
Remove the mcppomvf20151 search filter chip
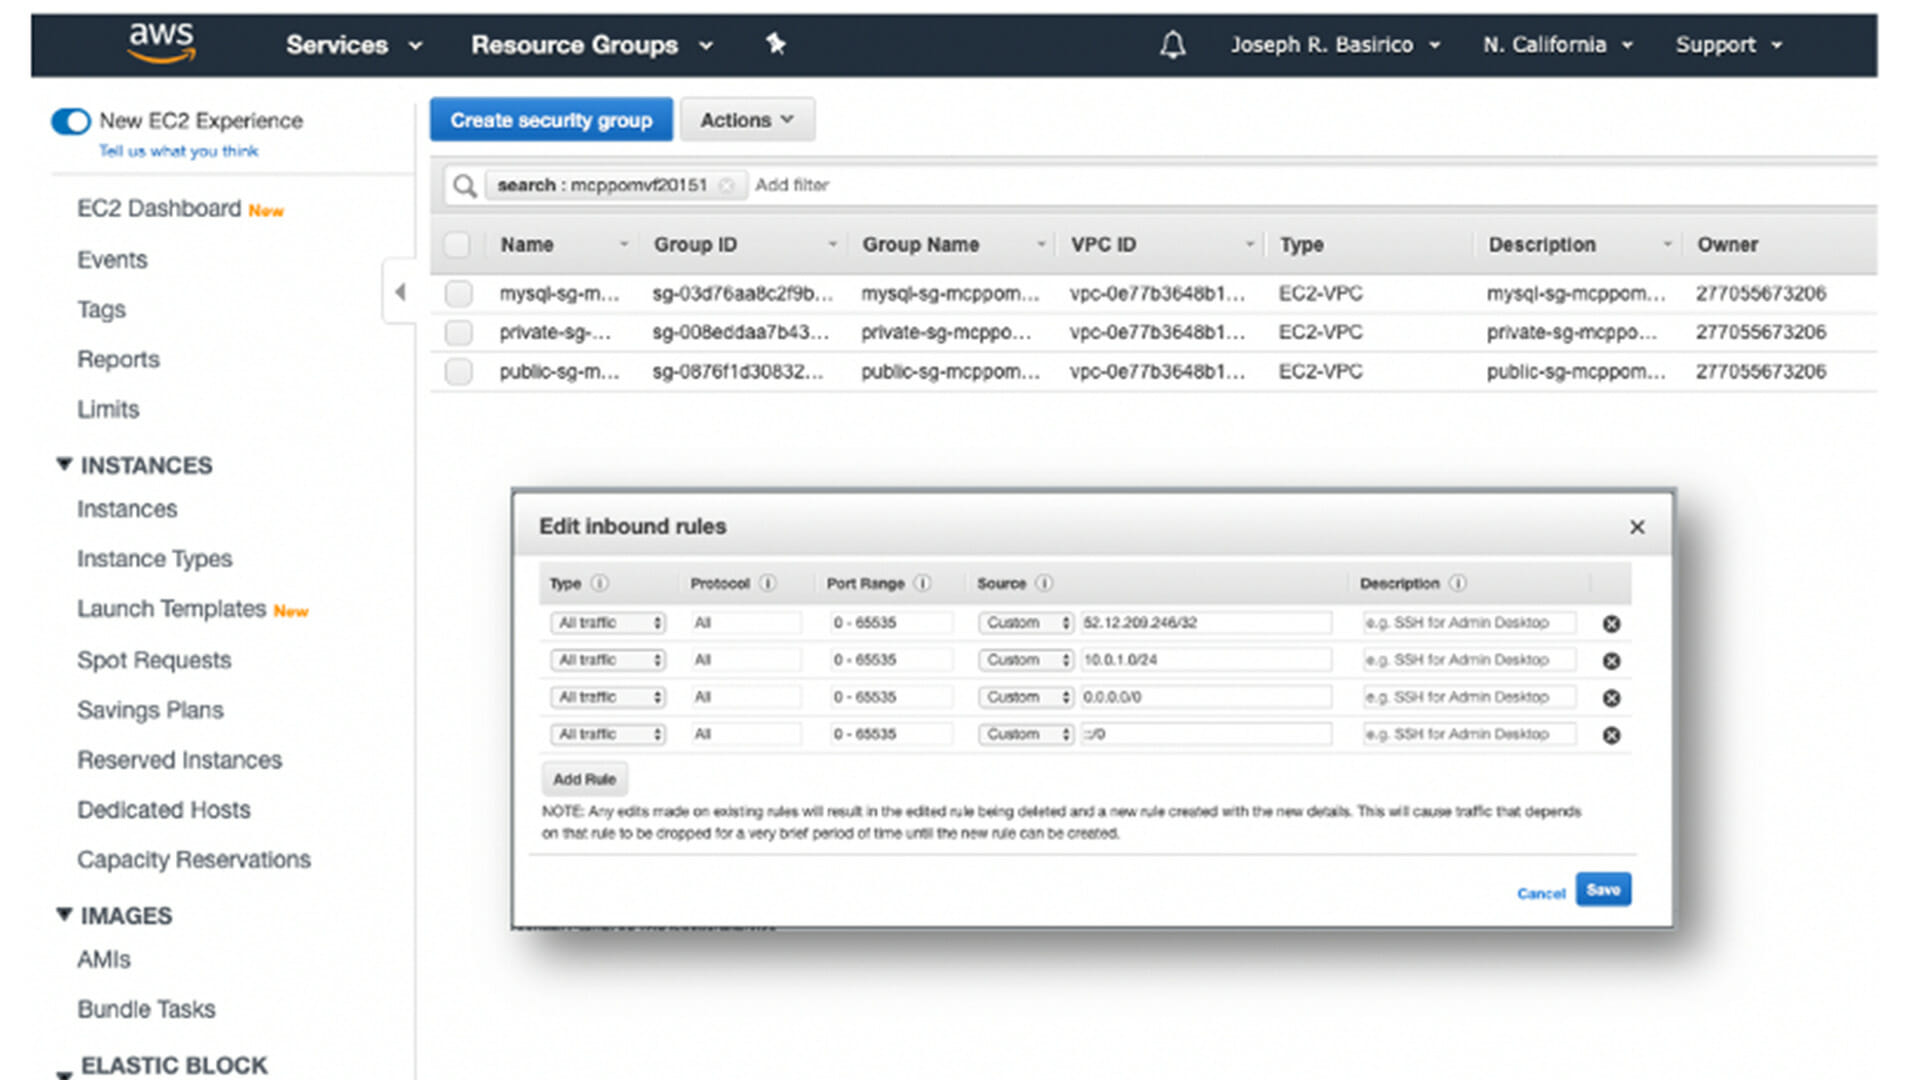point(727,185)
